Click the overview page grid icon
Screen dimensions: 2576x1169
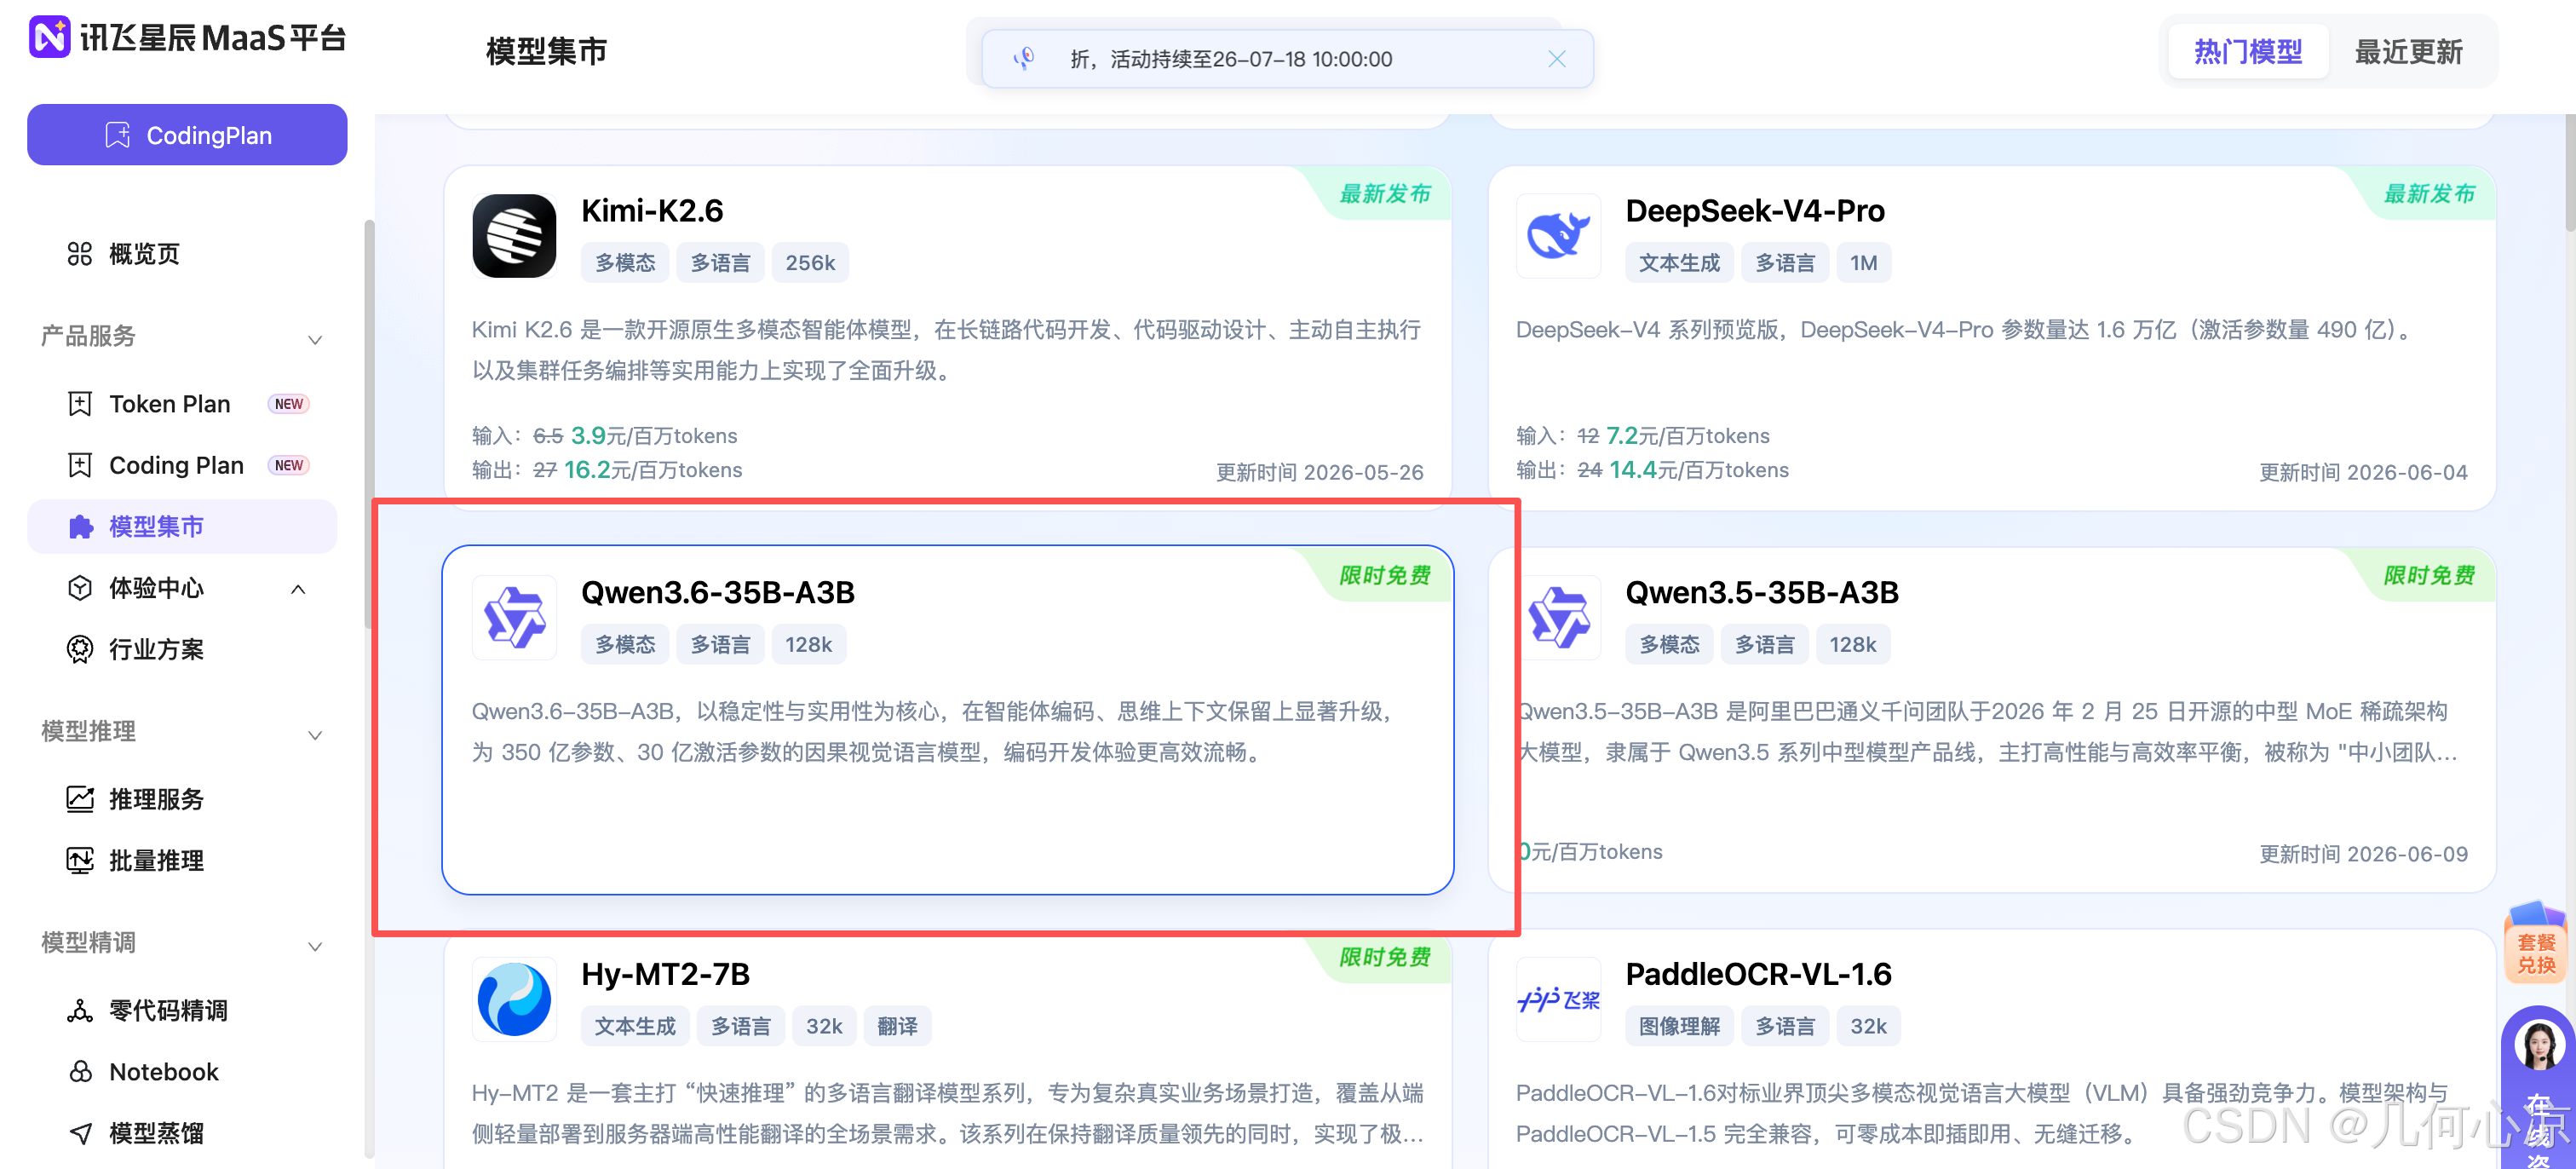click(80, 254)
